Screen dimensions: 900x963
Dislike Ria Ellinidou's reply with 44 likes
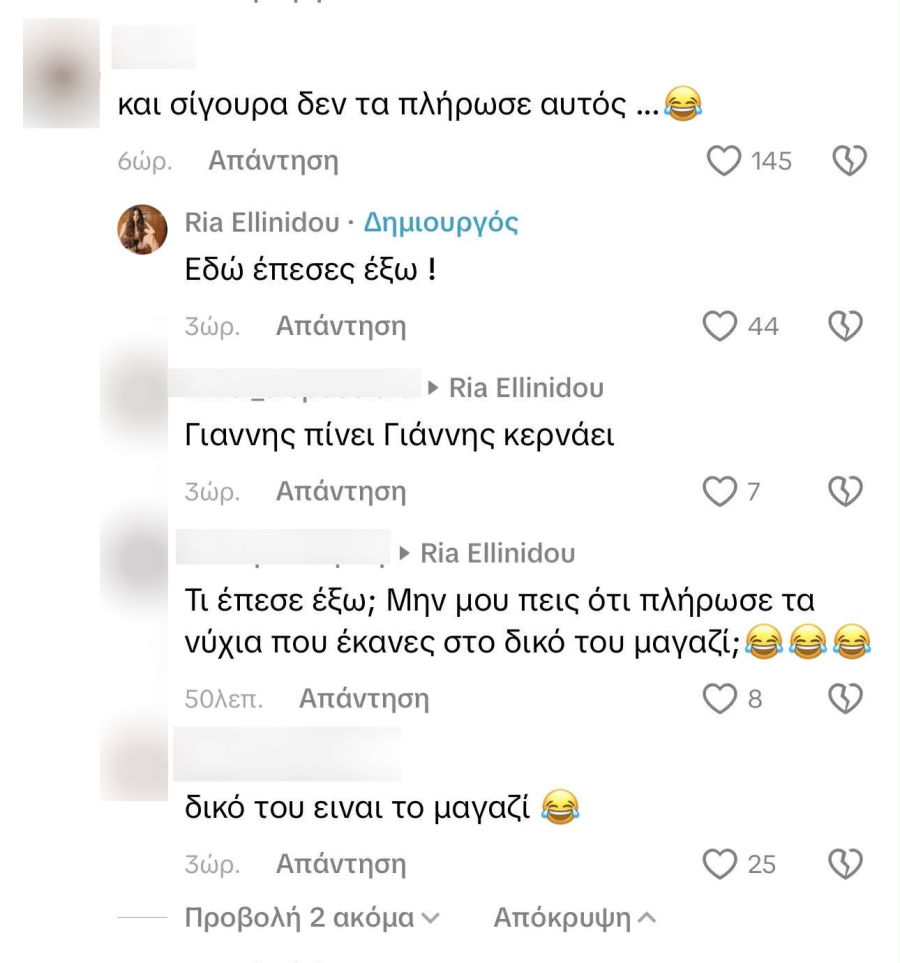pyautogui.click(x=848, y=326)
